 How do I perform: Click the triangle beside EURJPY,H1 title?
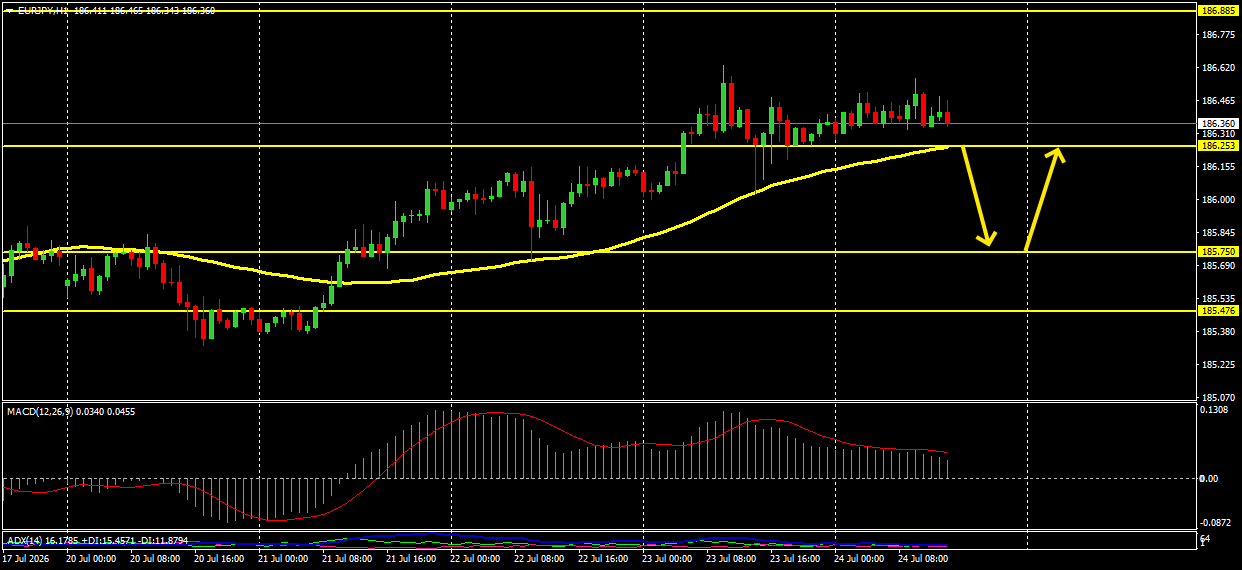(x=9, y=10)
